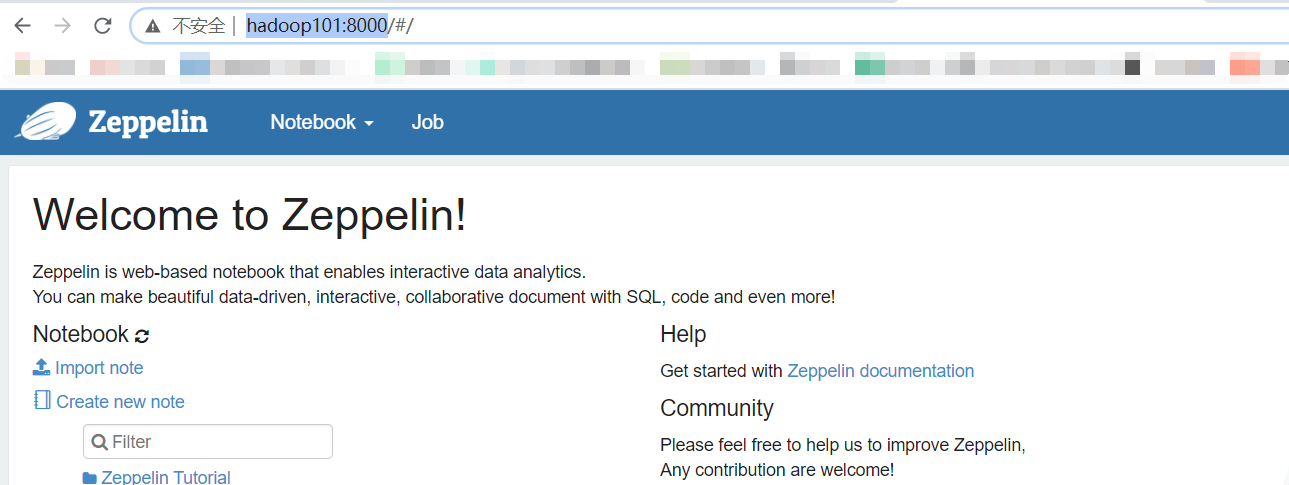1289x485 pixels.
Task: Open the Import note link
Action: point(99,368)
